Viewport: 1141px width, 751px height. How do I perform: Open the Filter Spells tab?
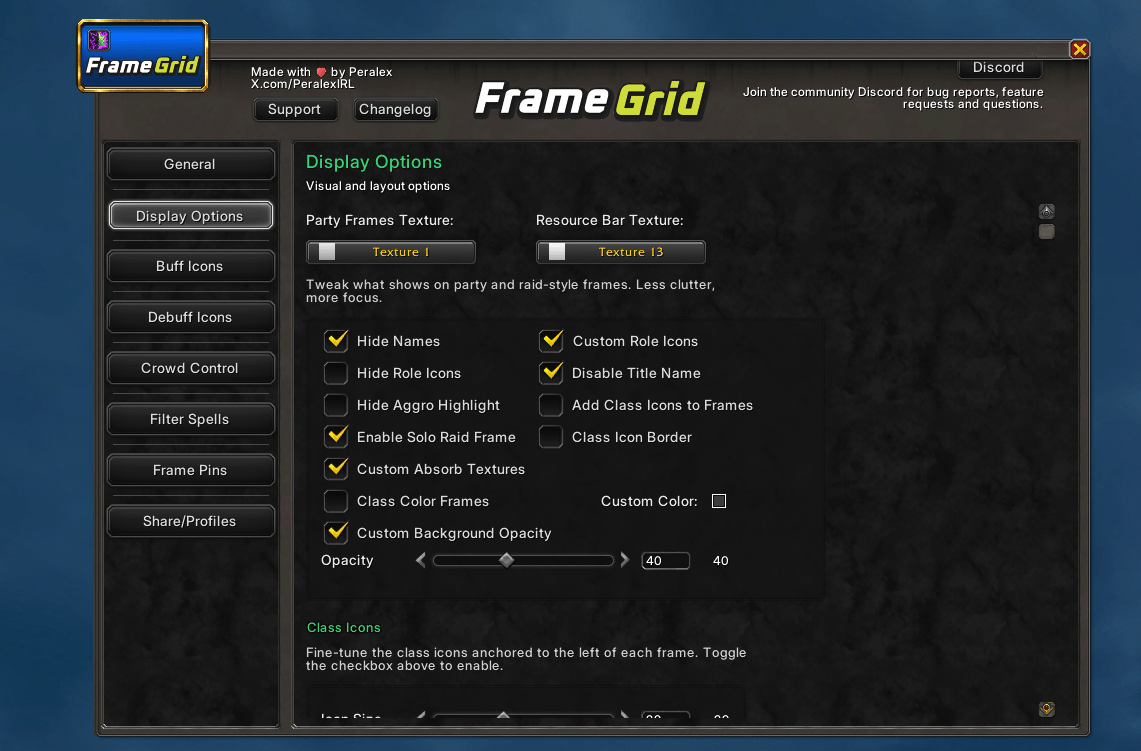click(191, 418)
